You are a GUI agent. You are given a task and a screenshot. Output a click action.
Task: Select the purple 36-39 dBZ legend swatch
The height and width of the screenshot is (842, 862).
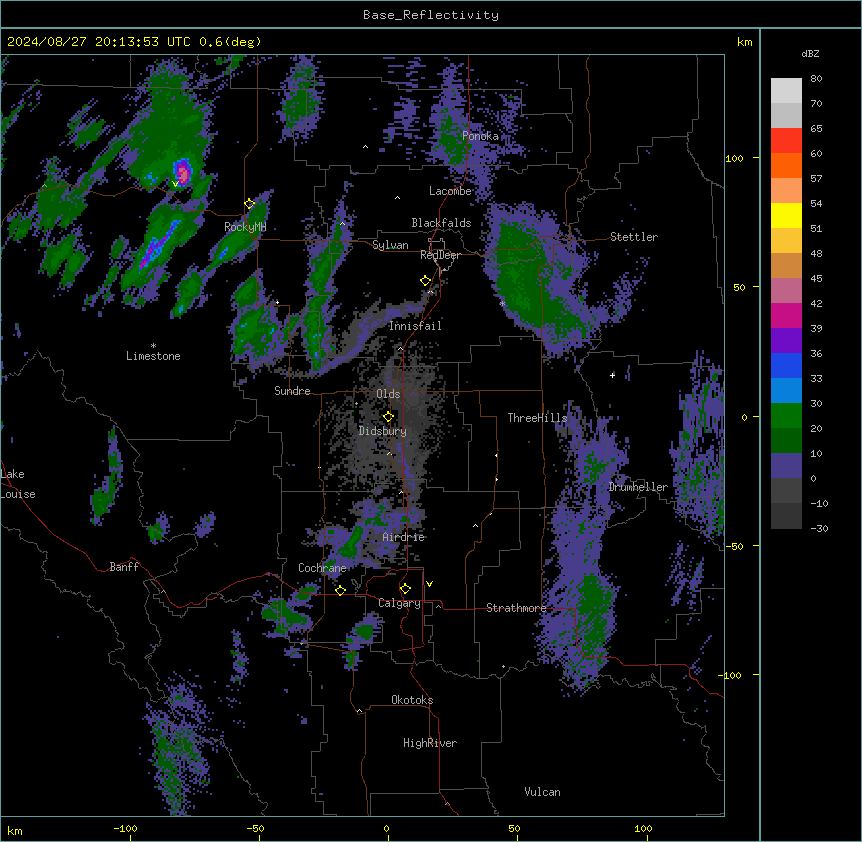[786, 341]
